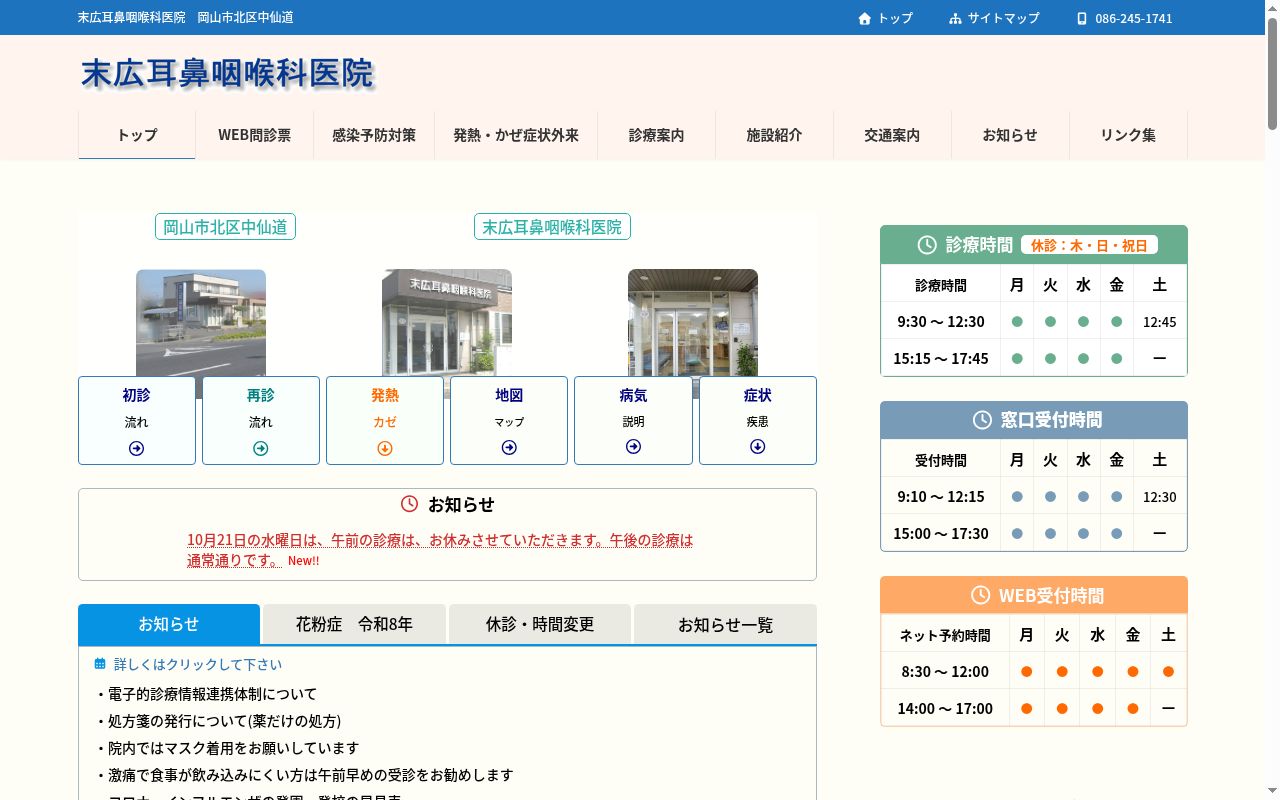Click the arrow icon in 病気 card

pyautogui.click(x=633, y=446)
